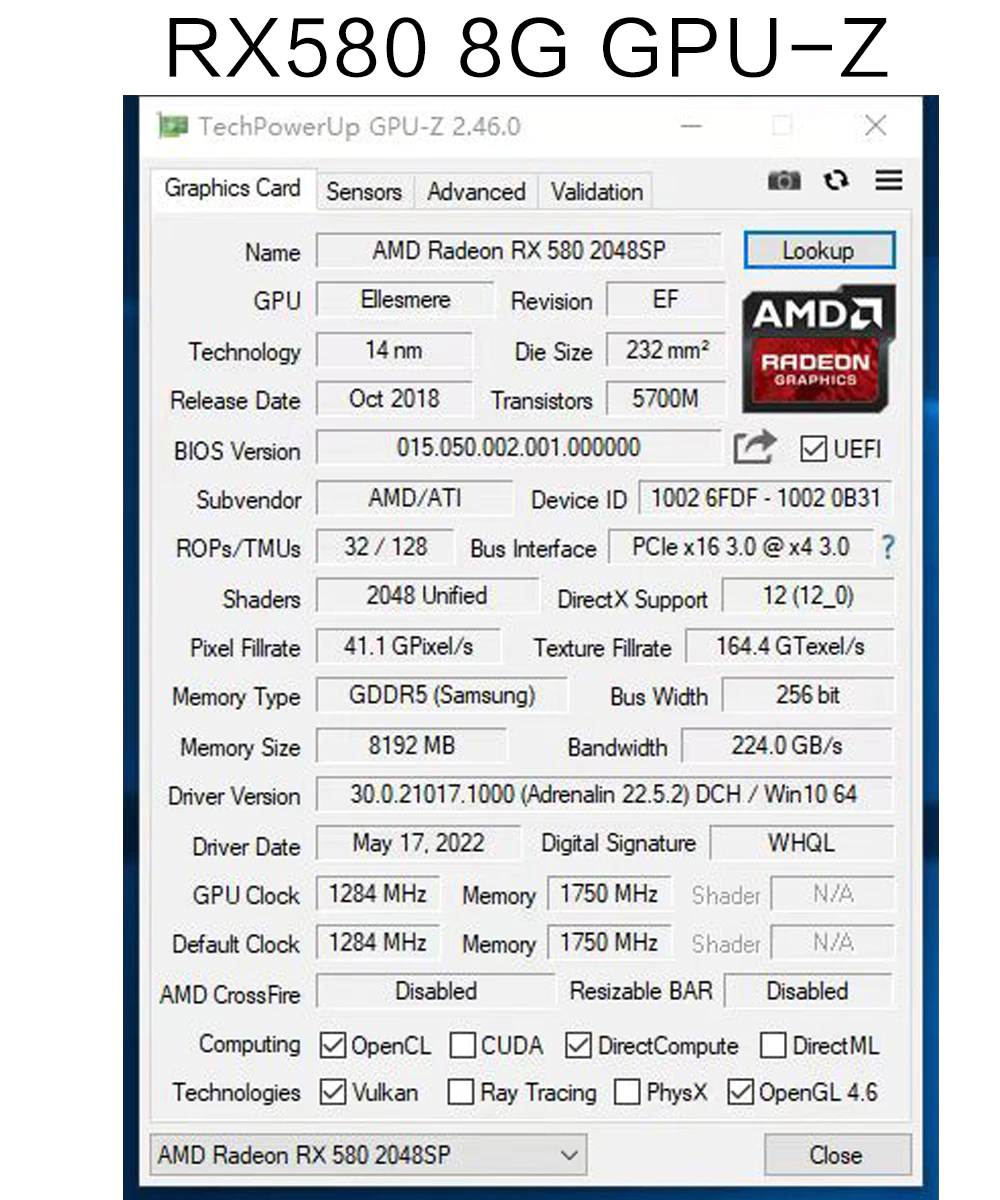Click the Driver Date field May 17, 2022
This screenshot has width=1000, height=1200.
419,844
